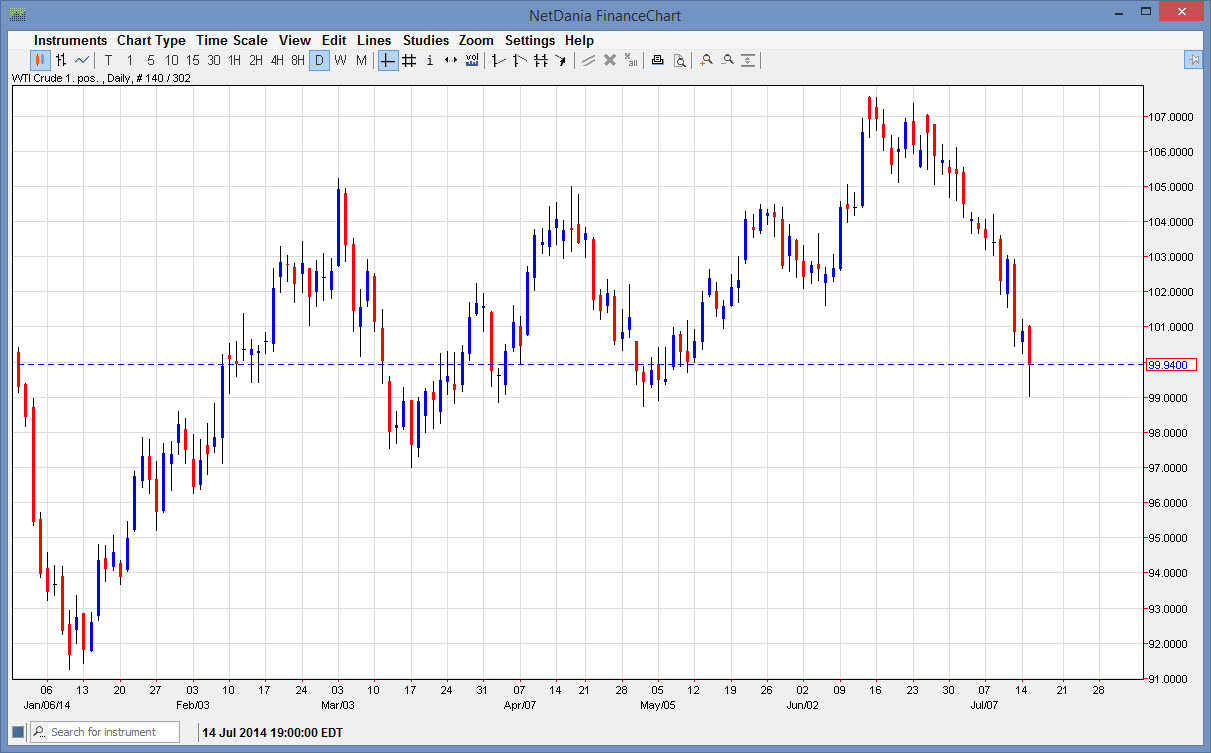Open the Time Scale dropdown
The width and height of the screenshot is (1211, 753).
click(x=232, y=40)
